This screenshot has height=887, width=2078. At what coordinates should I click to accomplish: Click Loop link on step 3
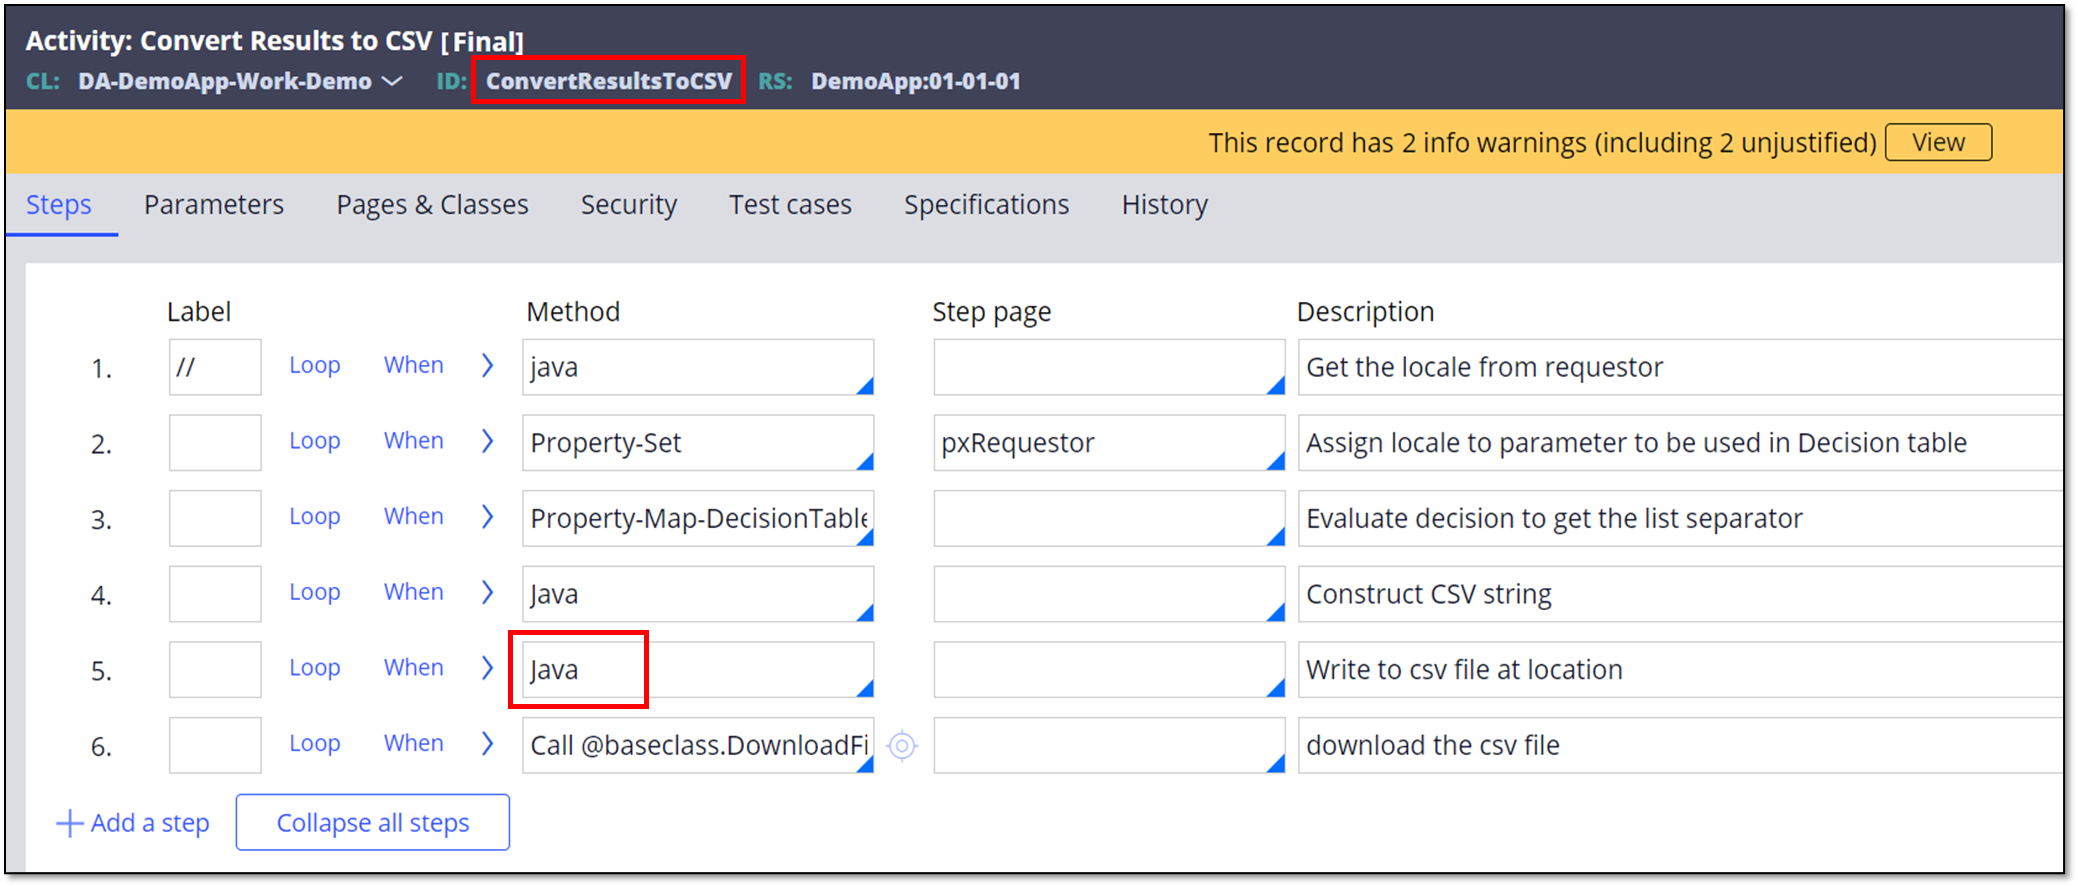point(315,516)
